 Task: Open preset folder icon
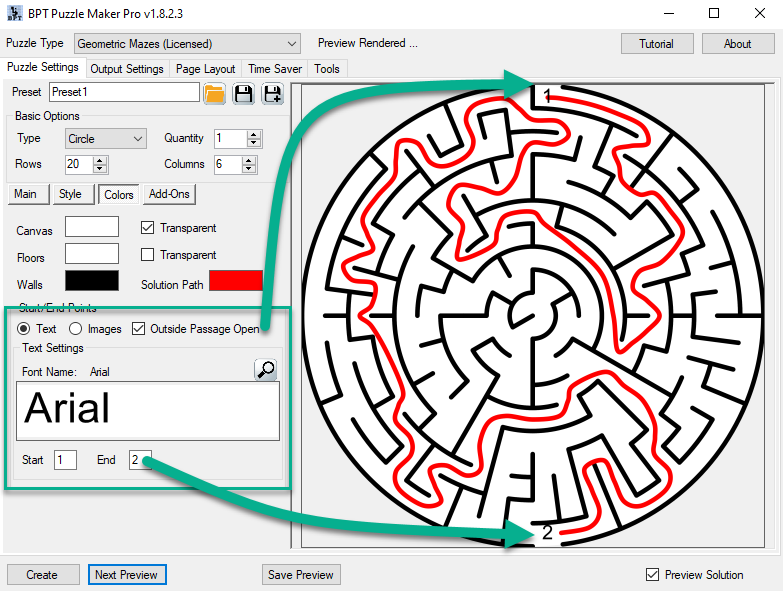214,94
